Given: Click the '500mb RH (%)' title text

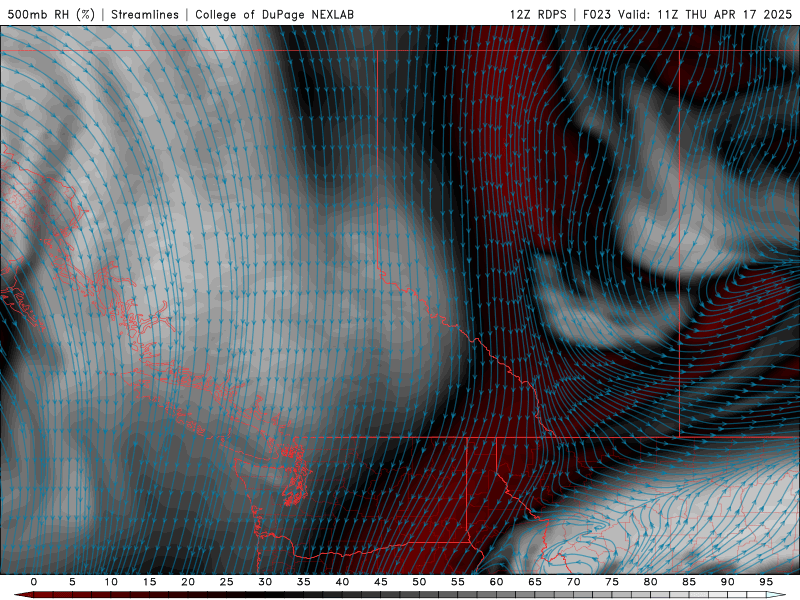Looking at the screenshot, I should pyautogui.click(x=51, y=14).
